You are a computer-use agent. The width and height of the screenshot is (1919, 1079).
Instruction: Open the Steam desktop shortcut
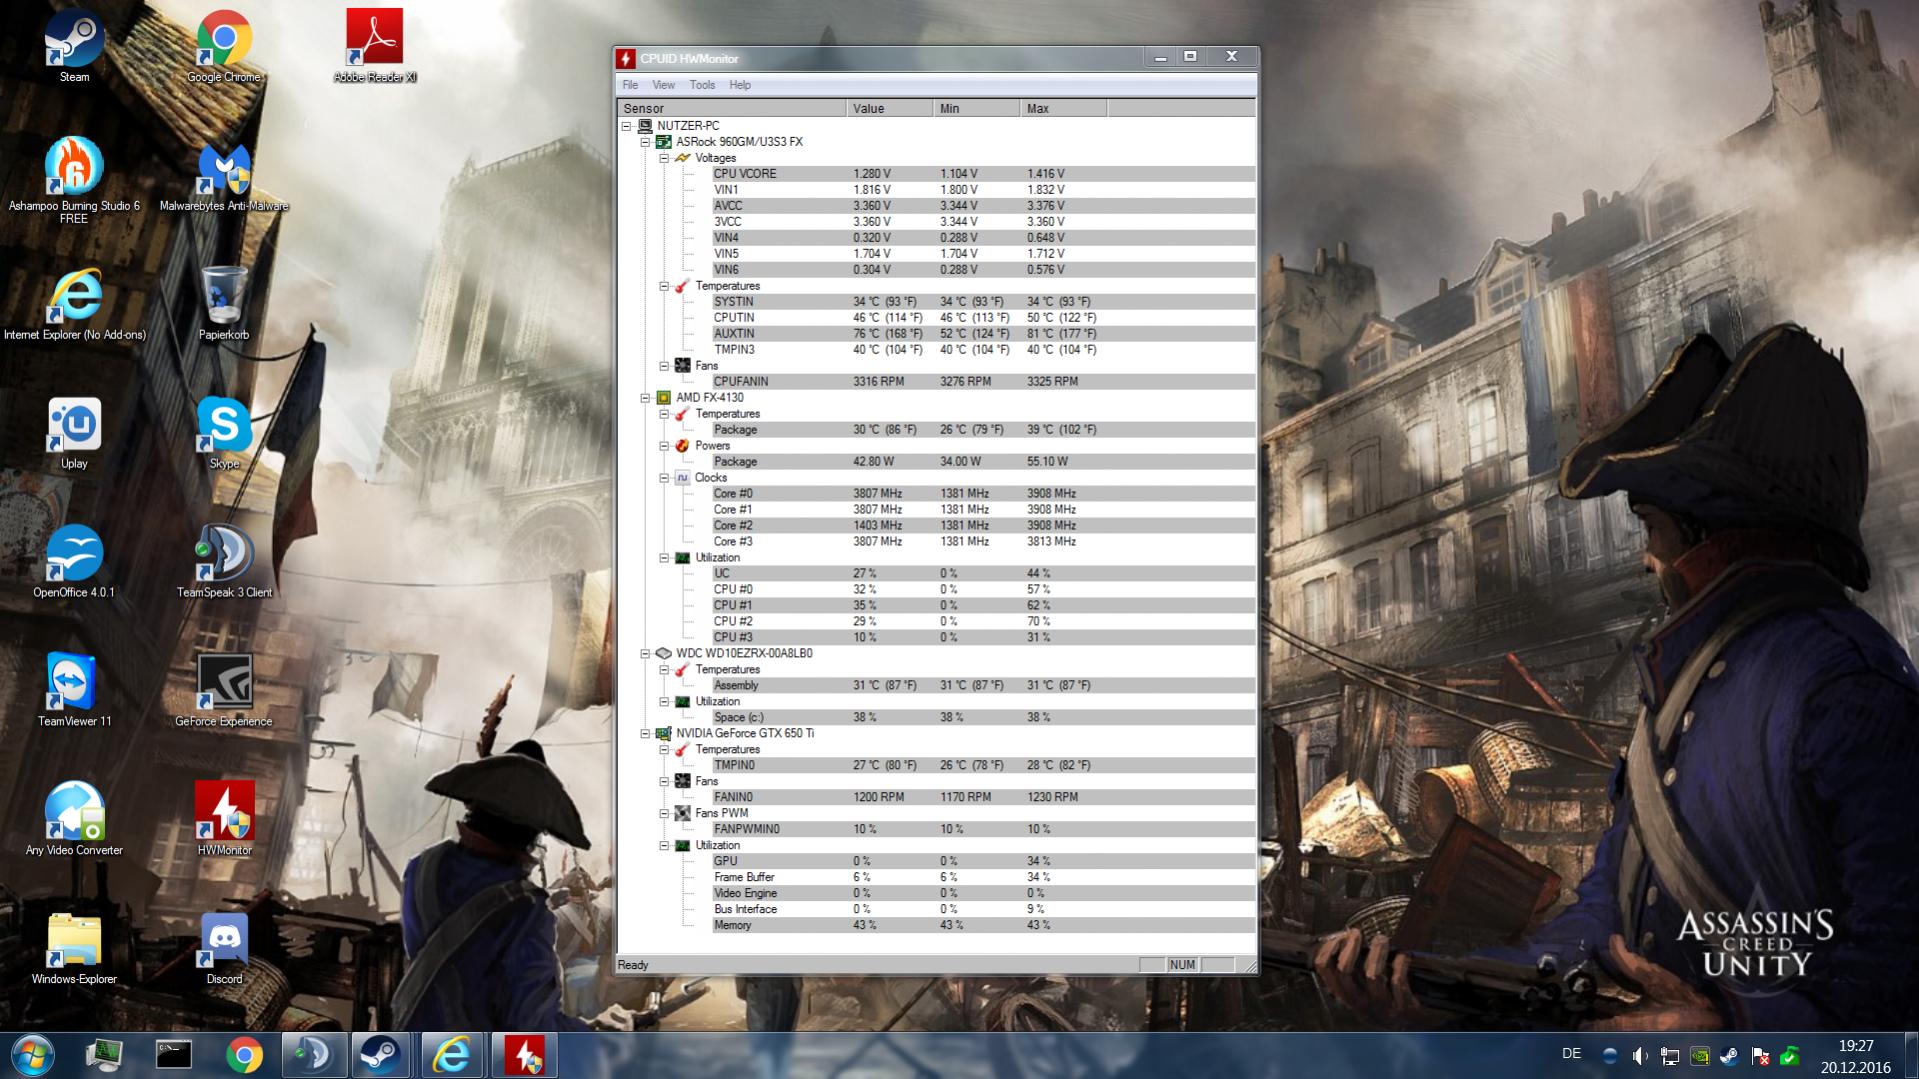tap(74, 46)
